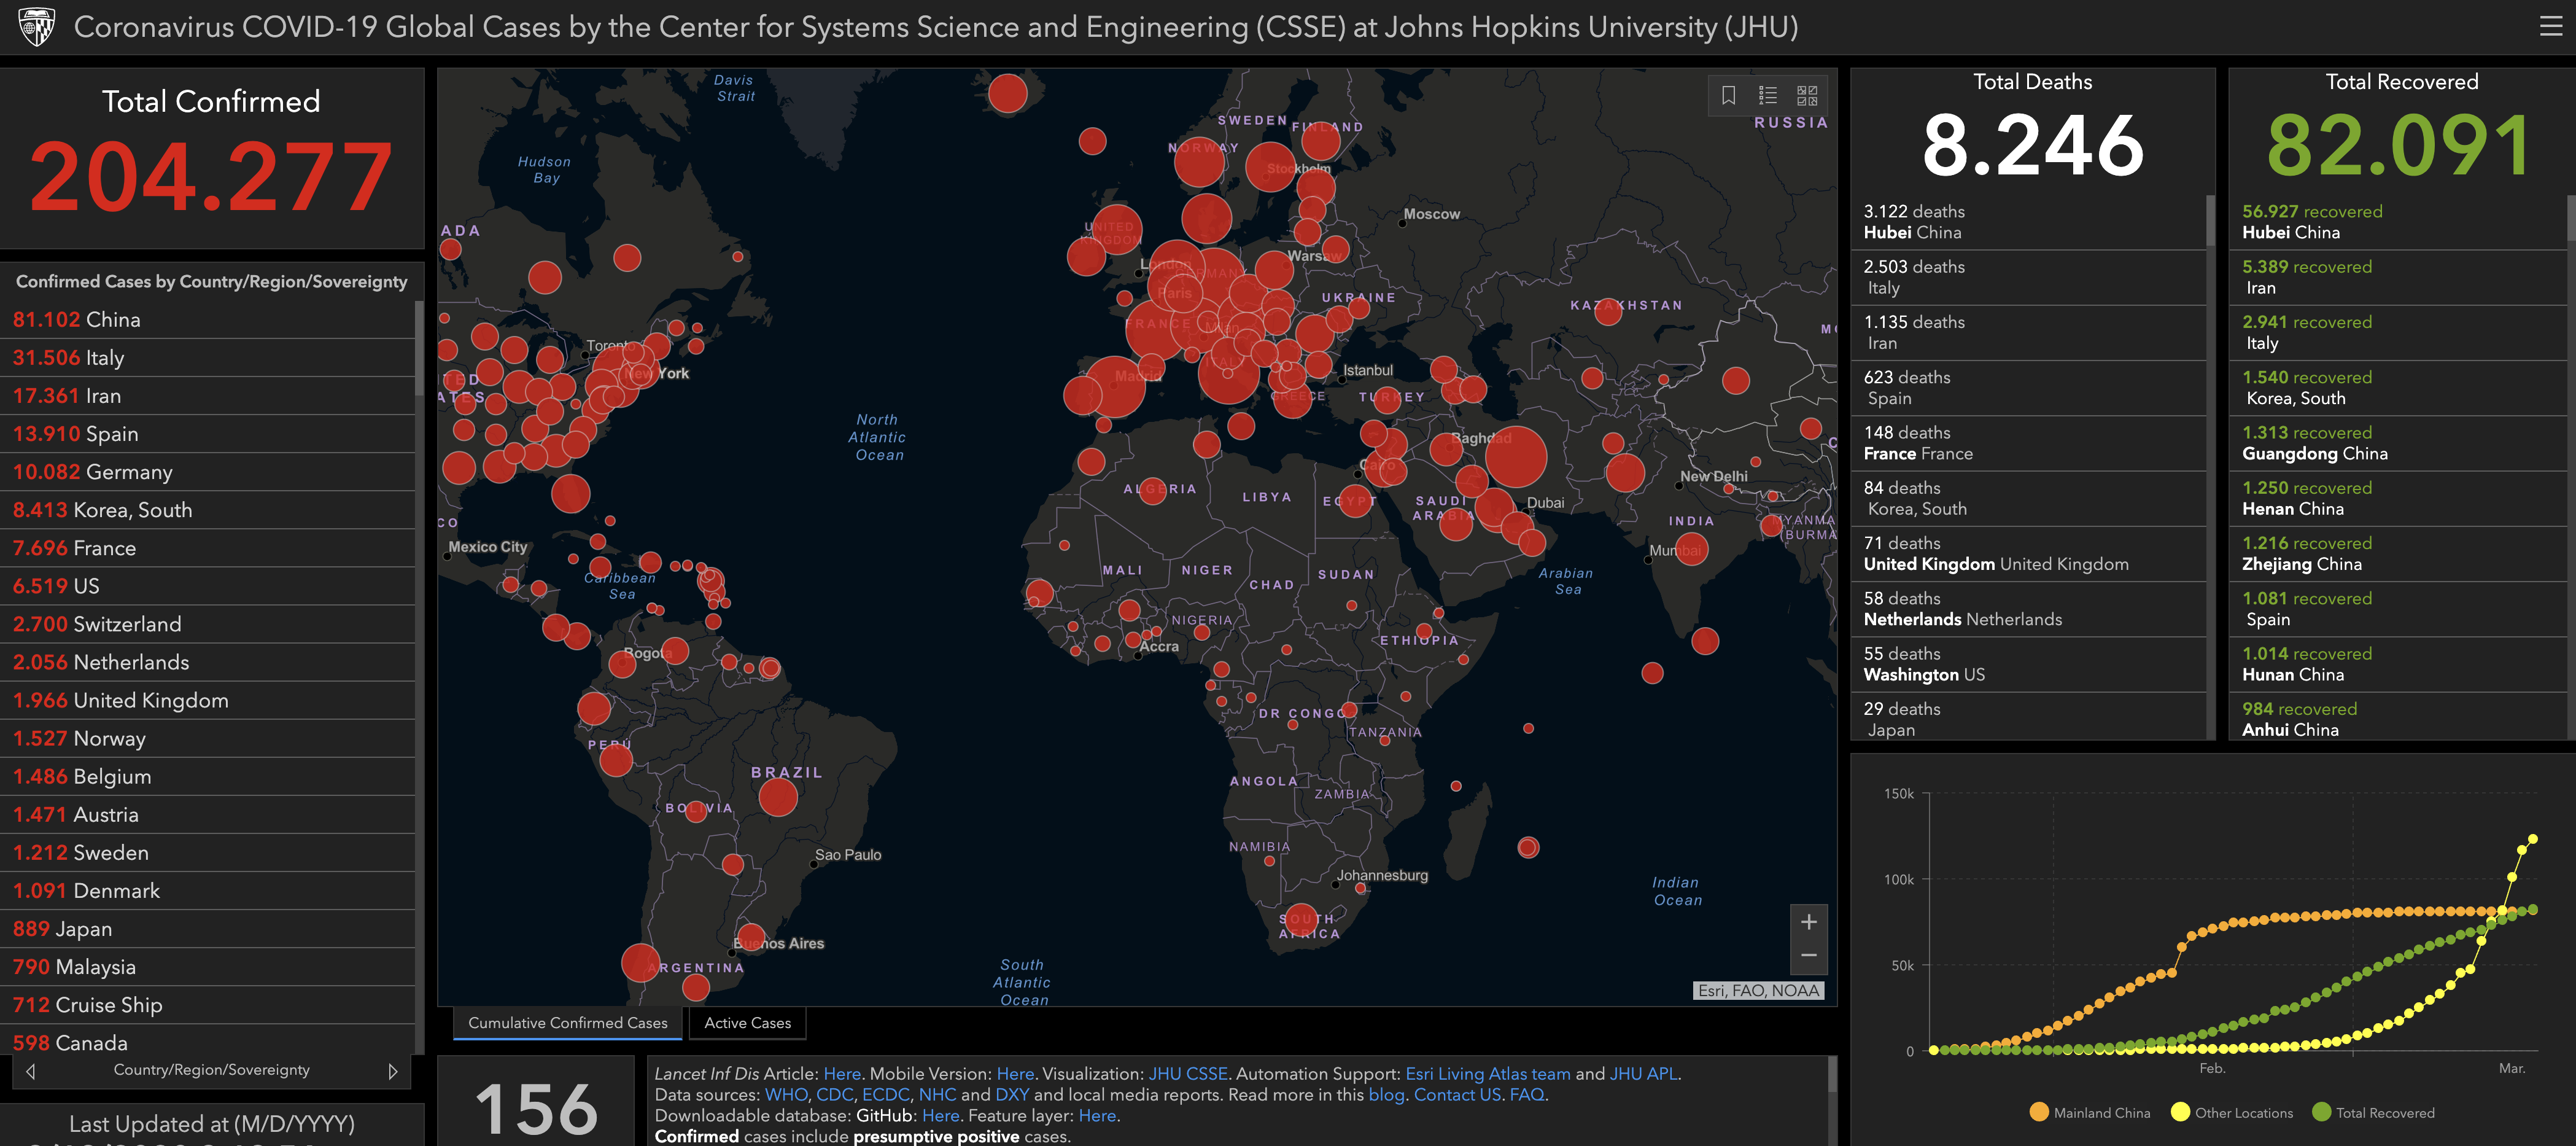
Task: Open the GitHub Here download link
Action: pyautogui.click(x=940, y=1116)
